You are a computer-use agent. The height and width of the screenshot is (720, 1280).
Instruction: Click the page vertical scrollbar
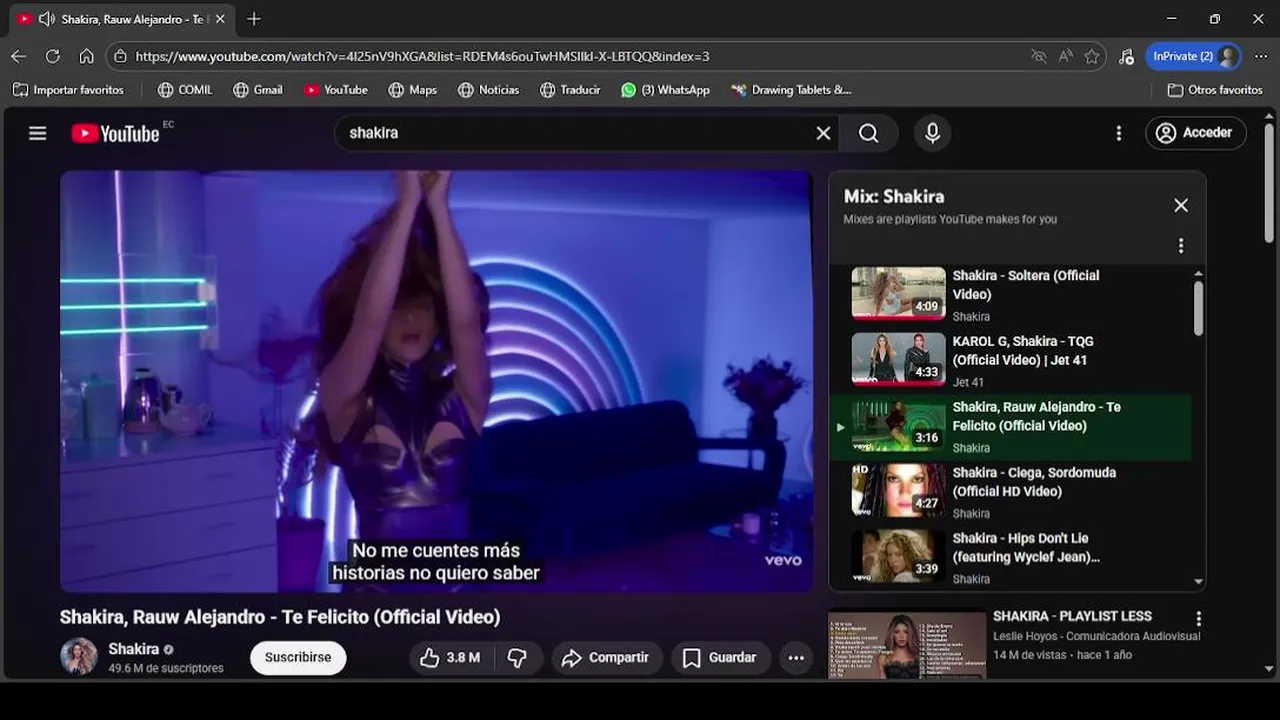coord(1270,184)
